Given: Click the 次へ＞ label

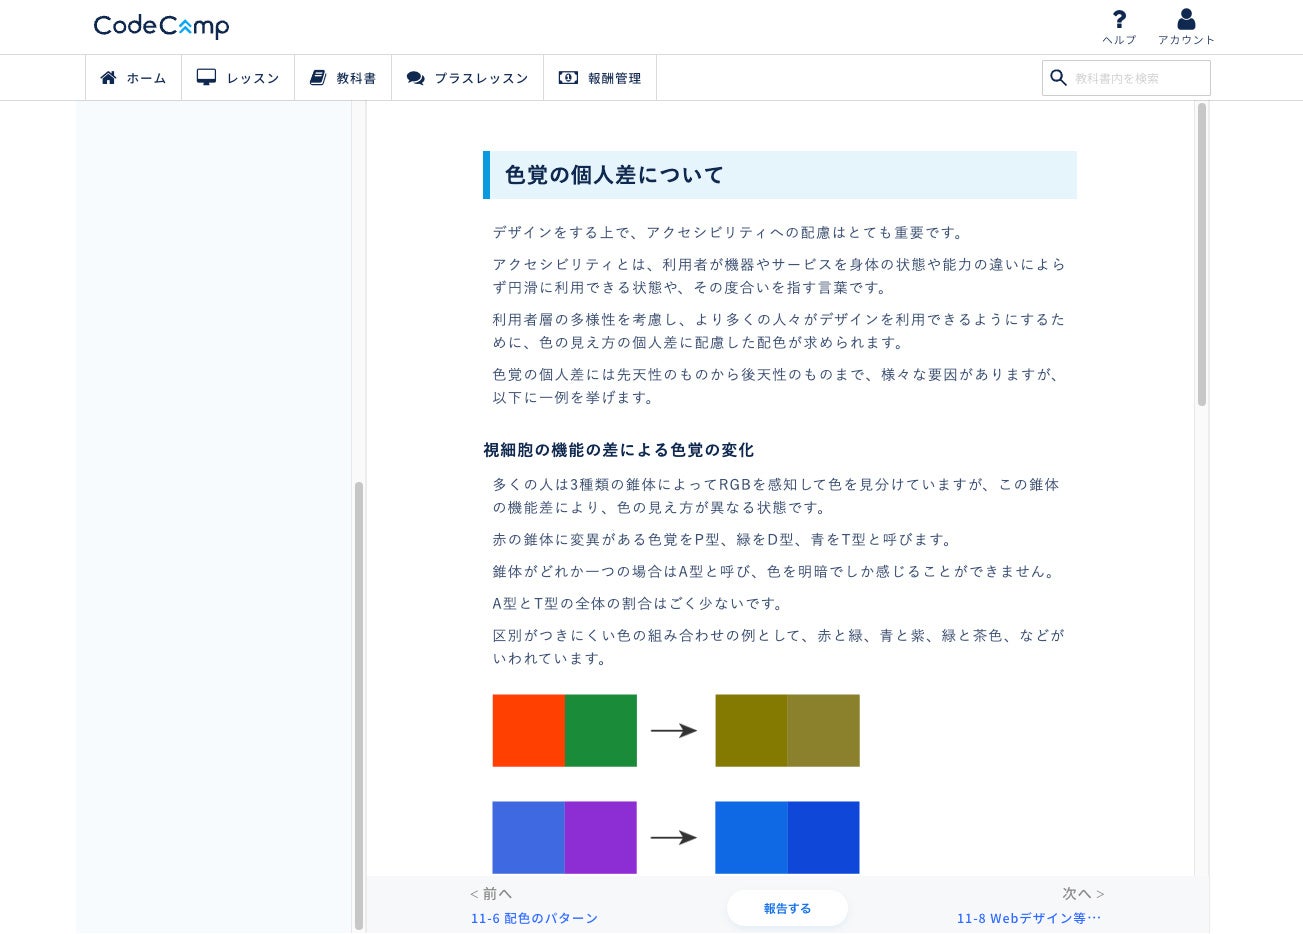Looking at the screenshot, I should 1084,893.
